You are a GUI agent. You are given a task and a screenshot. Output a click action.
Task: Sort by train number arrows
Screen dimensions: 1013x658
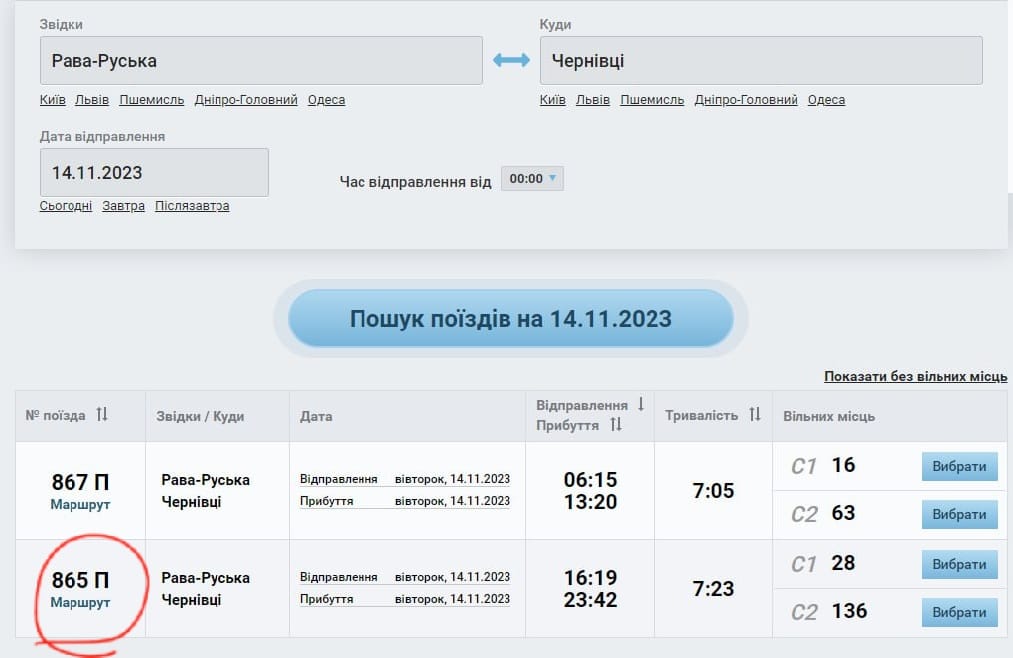(x=102, y=414)
